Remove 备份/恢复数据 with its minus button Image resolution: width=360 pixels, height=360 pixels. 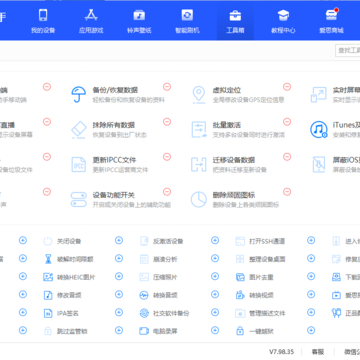pyautogui.click(x=167, y=87)
